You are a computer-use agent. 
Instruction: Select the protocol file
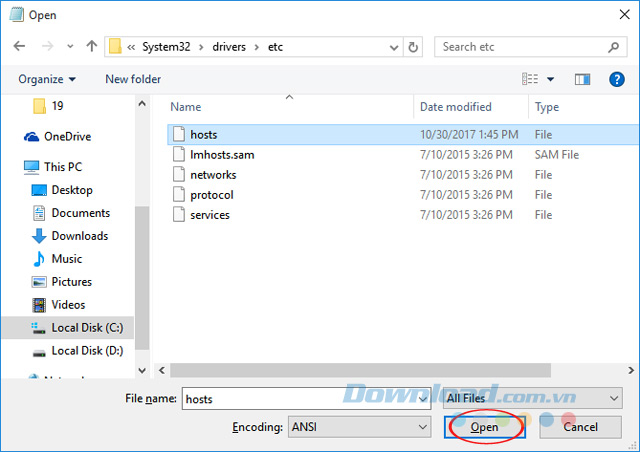403,195
